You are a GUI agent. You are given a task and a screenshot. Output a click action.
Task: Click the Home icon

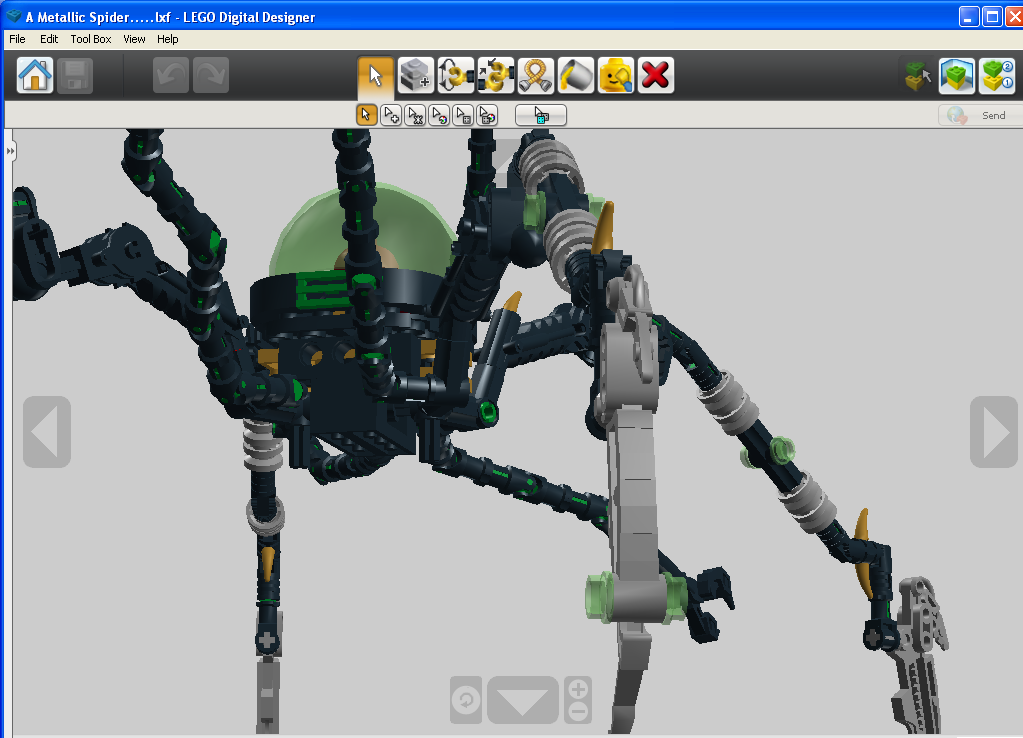point(34,74)
